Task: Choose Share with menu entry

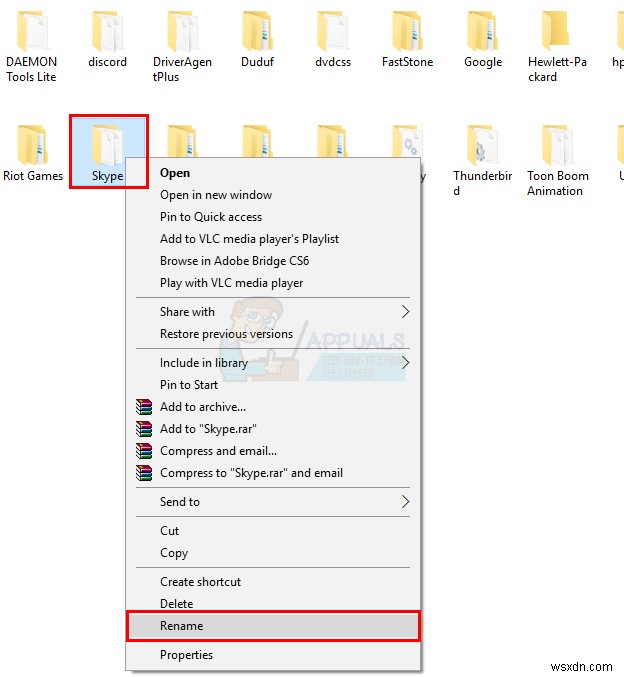Action: [273, 312]
